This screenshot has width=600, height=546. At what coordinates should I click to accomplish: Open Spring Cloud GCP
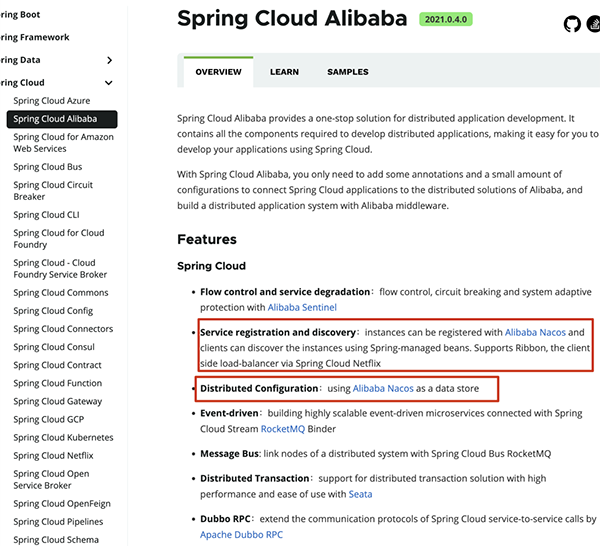point(49,419)
